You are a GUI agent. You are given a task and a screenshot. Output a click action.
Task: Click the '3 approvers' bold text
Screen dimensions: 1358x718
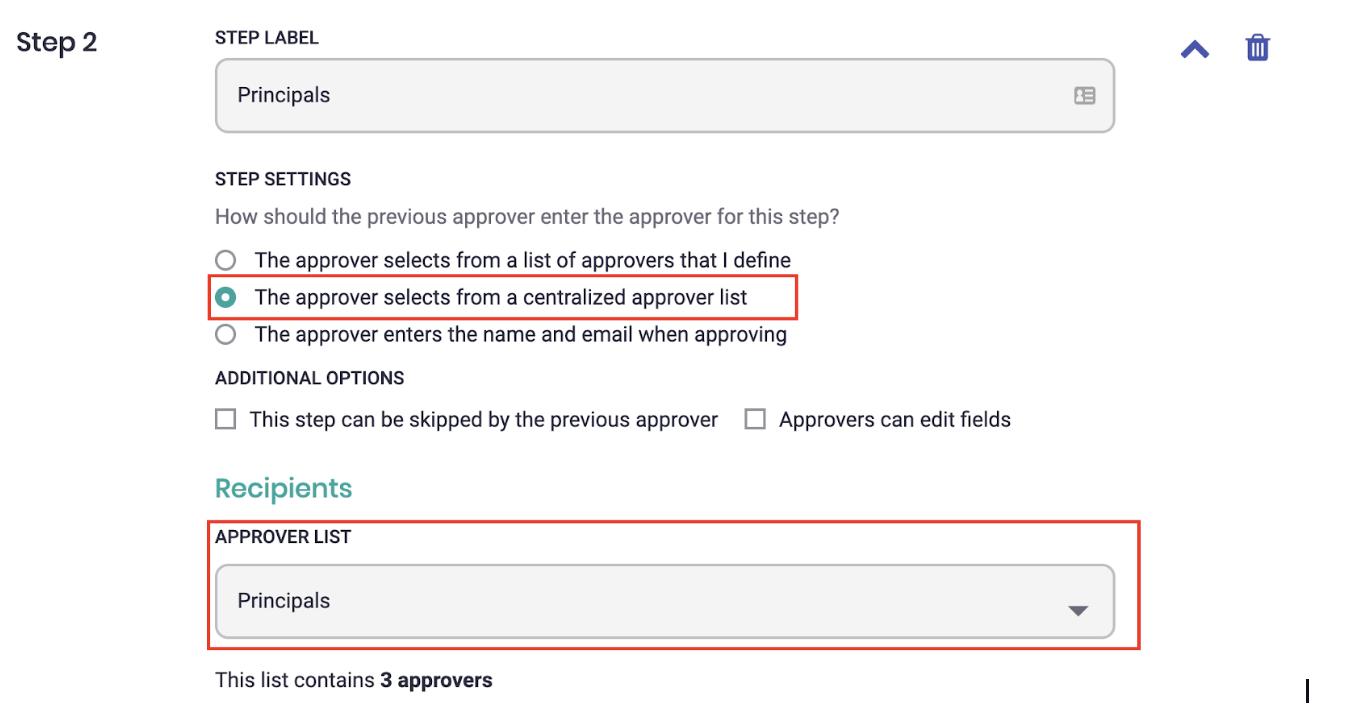[x=436, y=680]
